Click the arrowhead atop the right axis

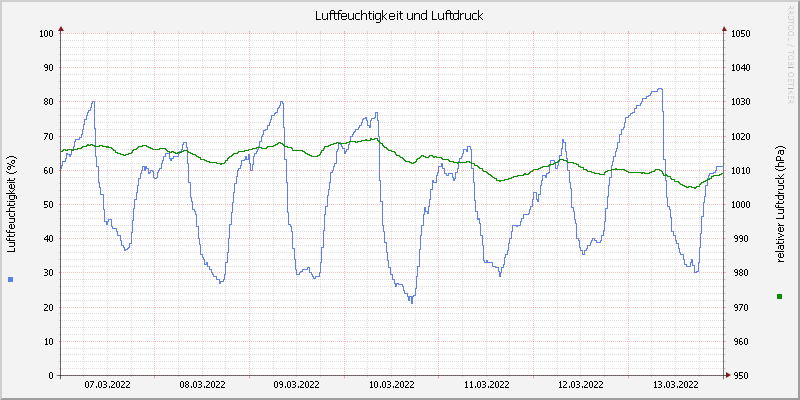coord(723,29)
